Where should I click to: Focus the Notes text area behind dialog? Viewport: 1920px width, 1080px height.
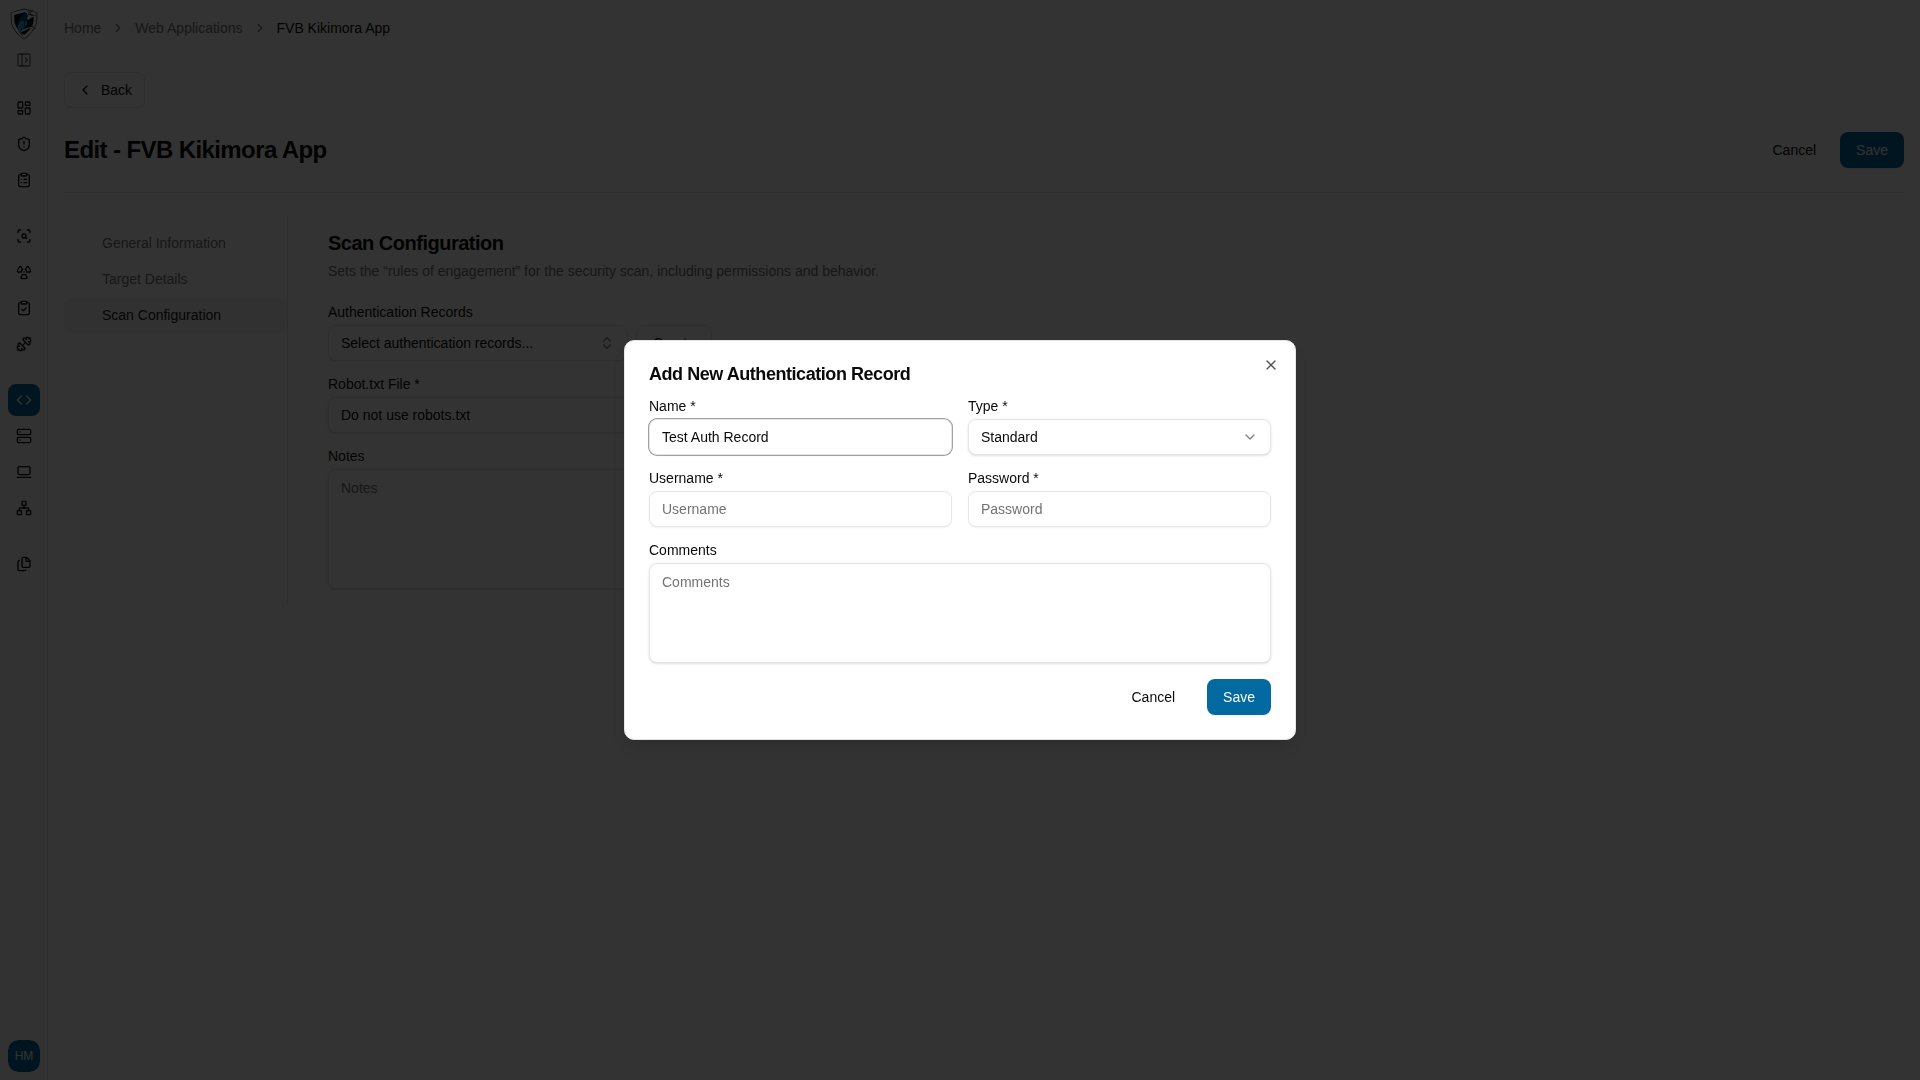point(476,529)
